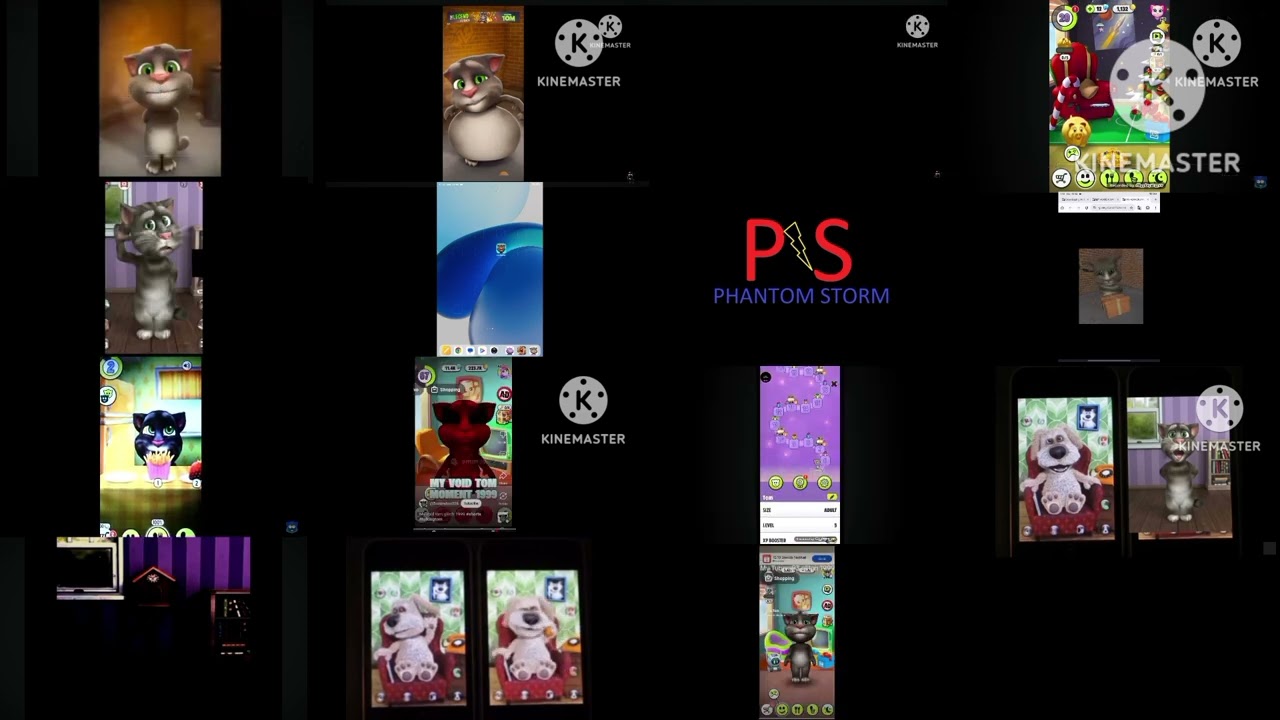Select the SIZE ADULT row

[x=800, y=510]
